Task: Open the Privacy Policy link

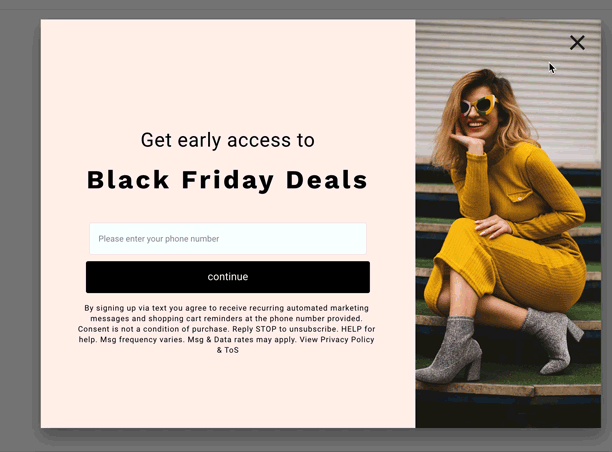Action: tap(347, 340)
